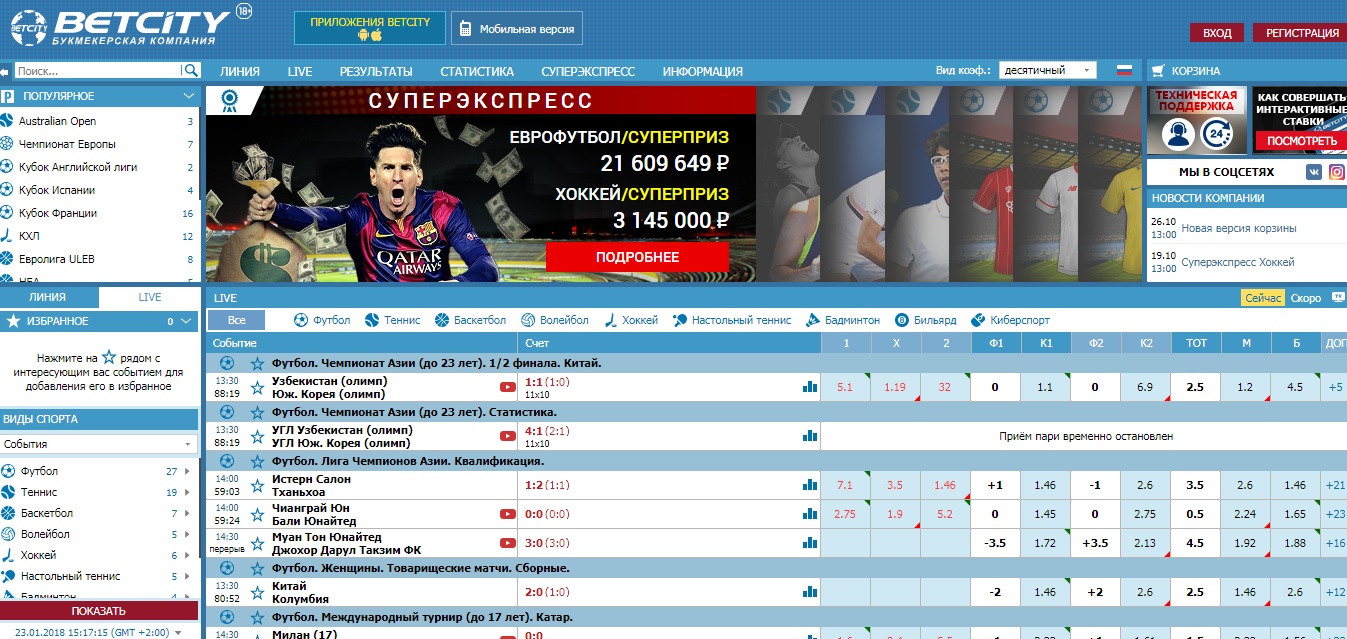Add Истерн Салон match to favorites
1347x639 pixels.
pos(257,485)
